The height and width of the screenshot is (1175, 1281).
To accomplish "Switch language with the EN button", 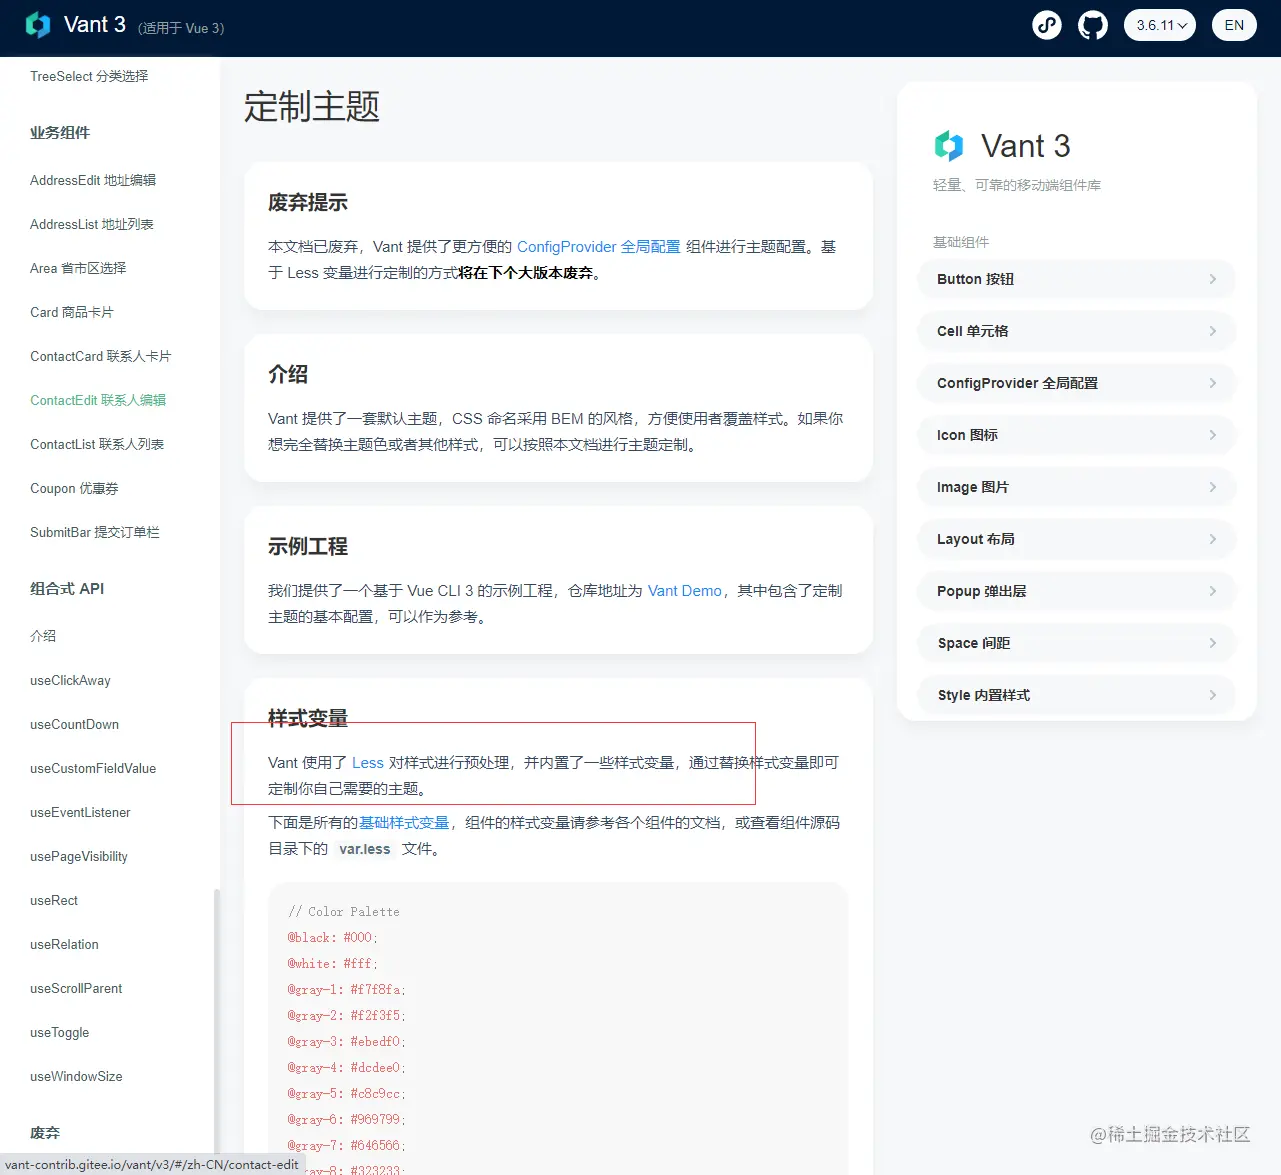I will click(x=1234, y=25).
